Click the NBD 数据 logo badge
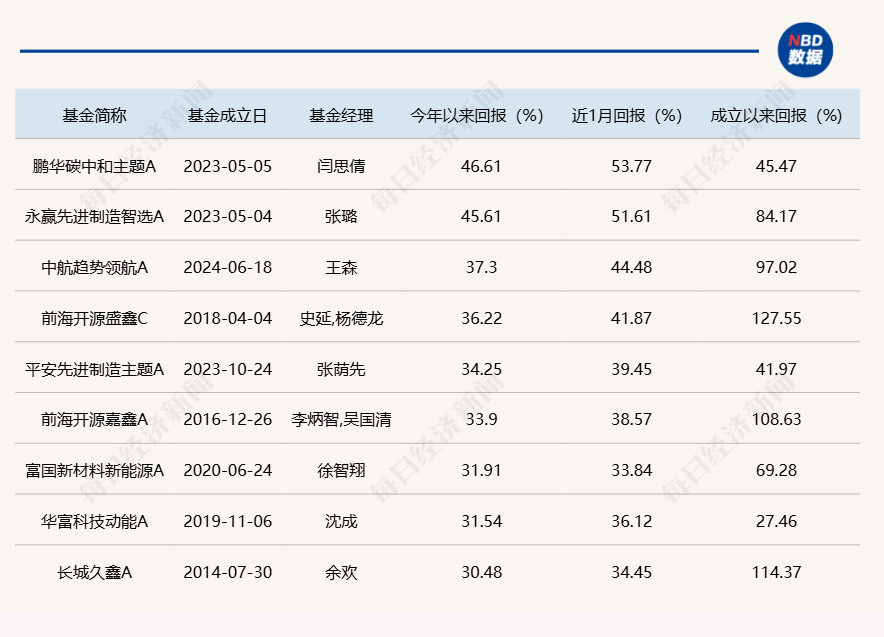This screenshot has width=884, height=637. point(805,50)
